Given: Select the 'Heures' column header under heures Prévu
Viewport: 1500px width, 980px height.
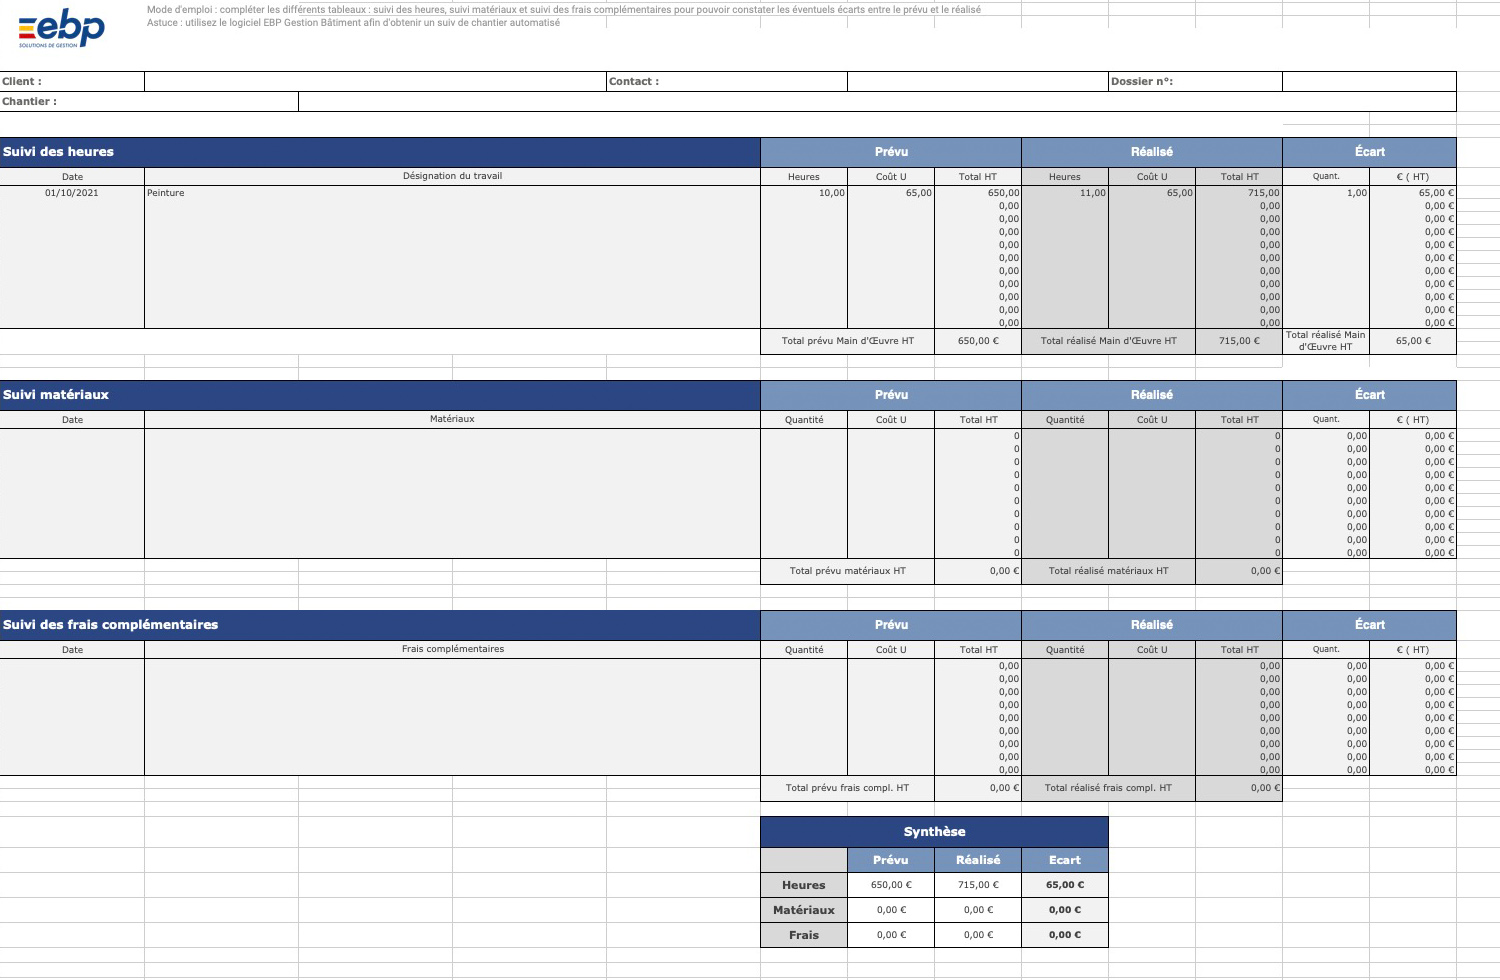Looking at the screenshot, I should [804, 177].
